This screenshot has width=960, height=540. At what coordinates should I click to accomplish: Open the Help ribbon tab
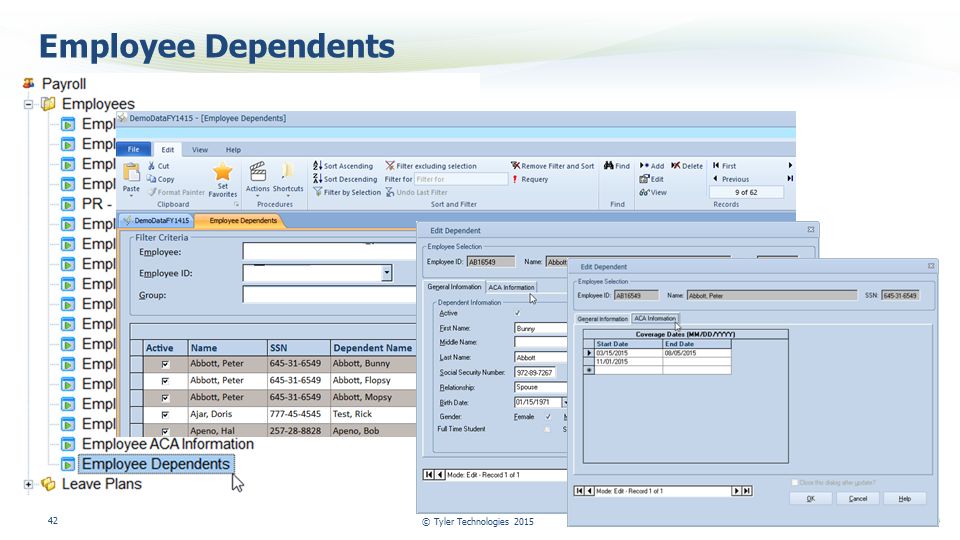(233, 149)
